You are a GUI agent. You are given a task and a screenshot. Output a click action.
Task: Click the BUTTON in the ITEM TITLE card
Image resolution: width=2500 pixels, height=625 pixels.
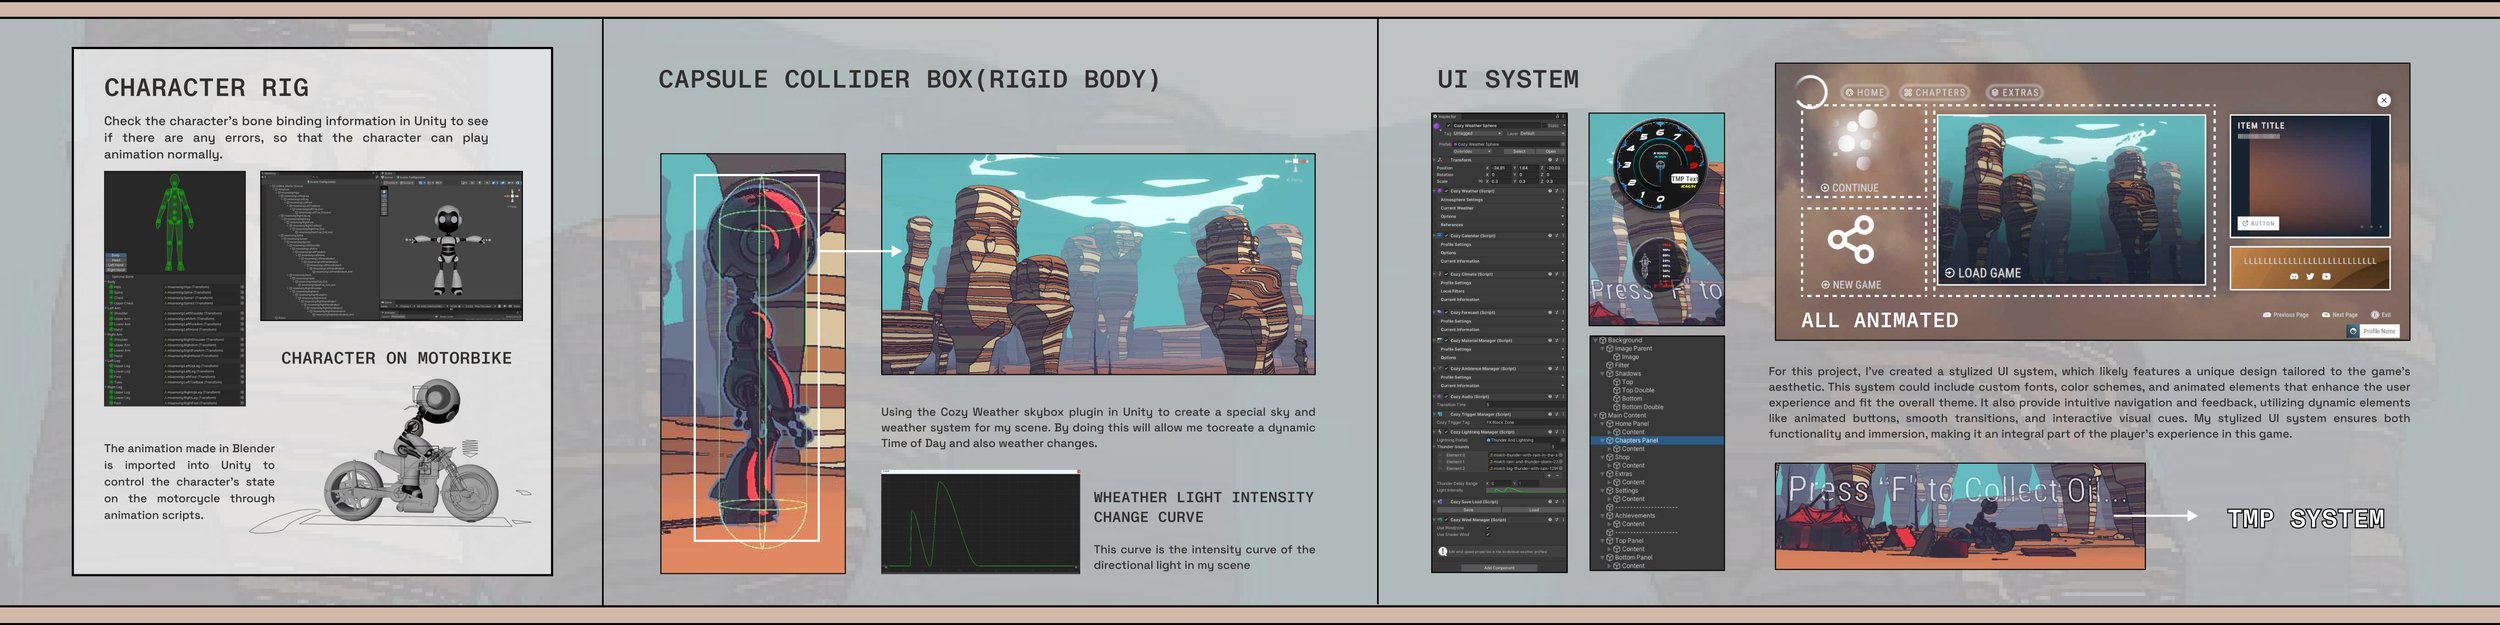[x=2258, y=223]
